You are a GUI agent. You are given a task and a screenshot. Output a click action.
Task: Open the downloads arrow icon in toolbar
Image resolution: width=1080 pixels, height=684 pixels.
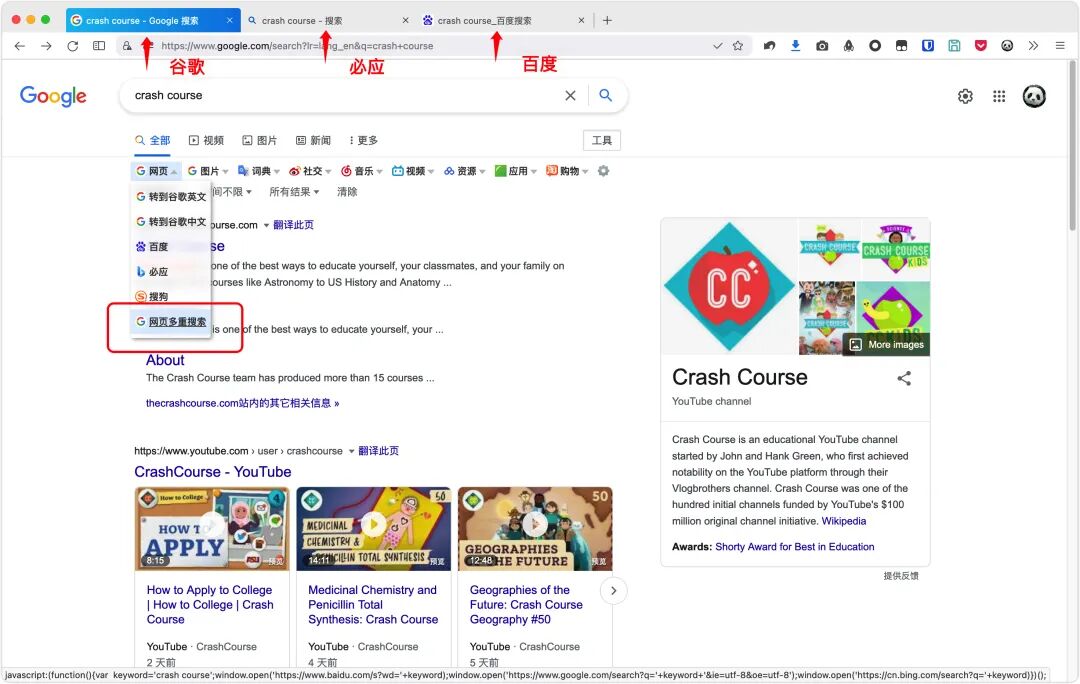[796, 46]
